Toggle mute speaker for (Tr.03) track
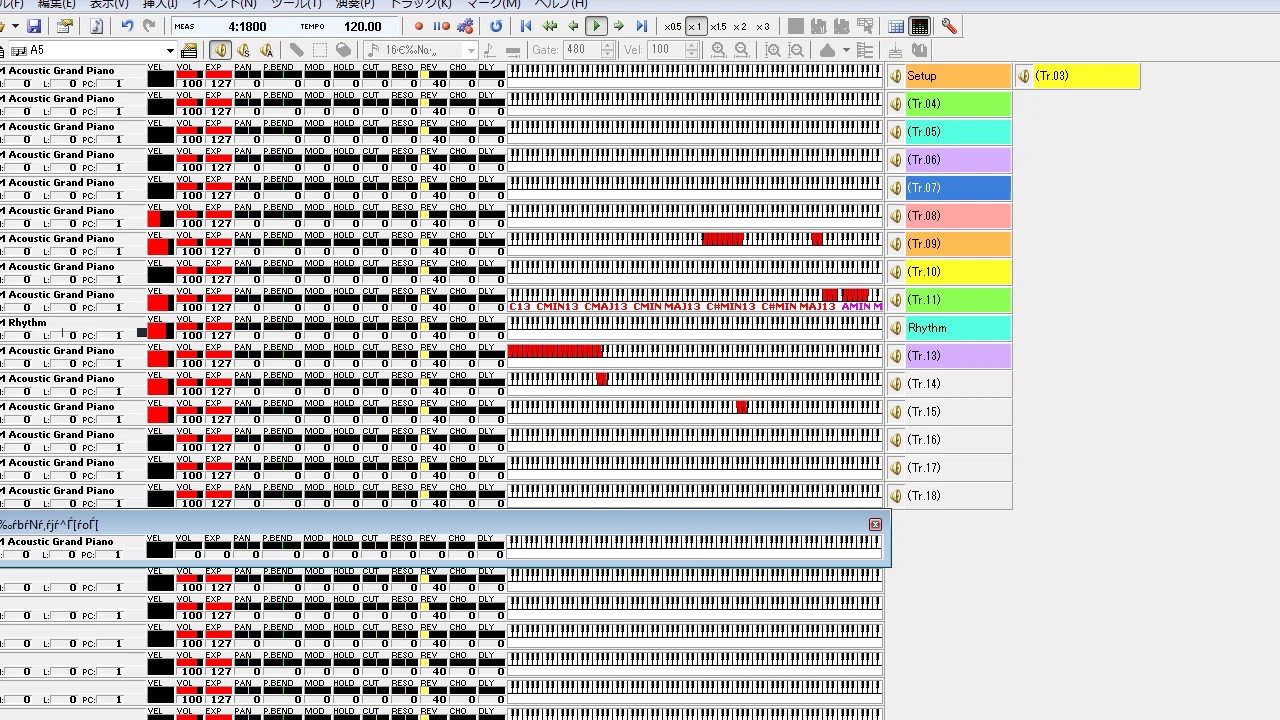The height and width of the screenshot is (720, 1280). coord(1024,76)
